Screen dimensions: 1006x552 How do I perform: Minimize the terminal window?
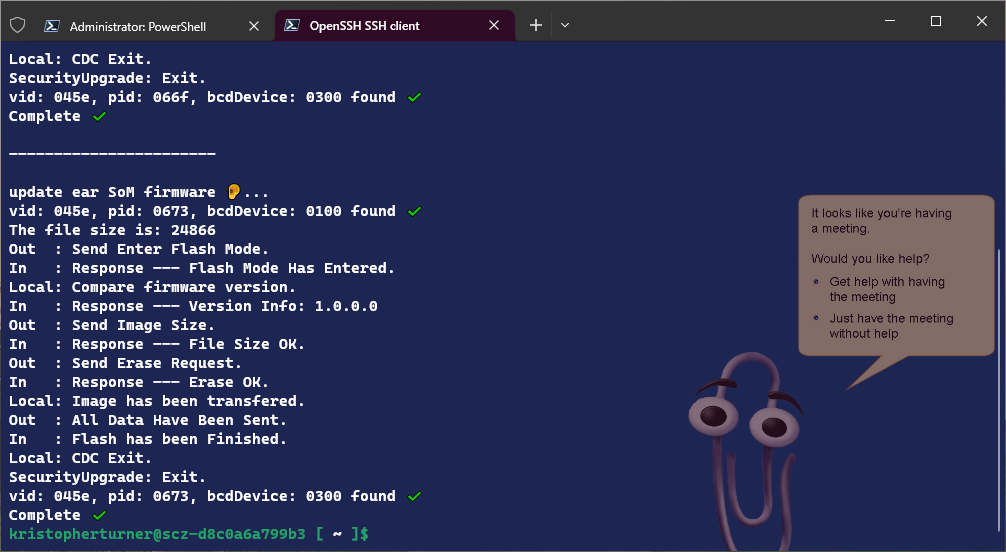890,21
